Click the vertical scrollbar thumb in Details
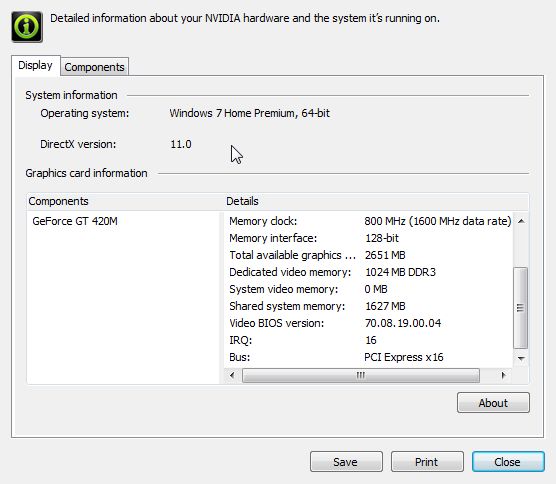556x484 pixels. tap(521, 308)
